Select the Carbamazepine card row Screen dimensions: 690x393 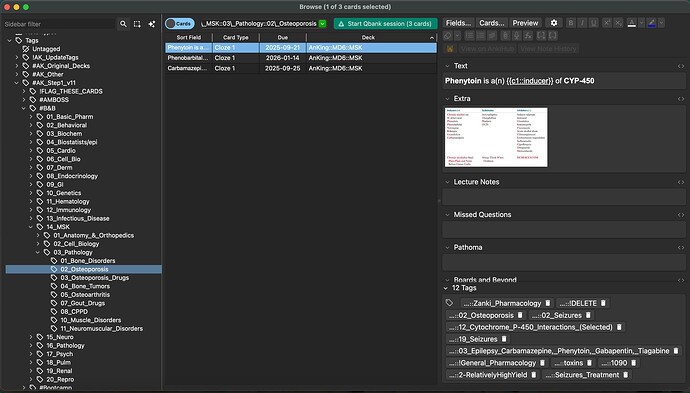point(301,68)
